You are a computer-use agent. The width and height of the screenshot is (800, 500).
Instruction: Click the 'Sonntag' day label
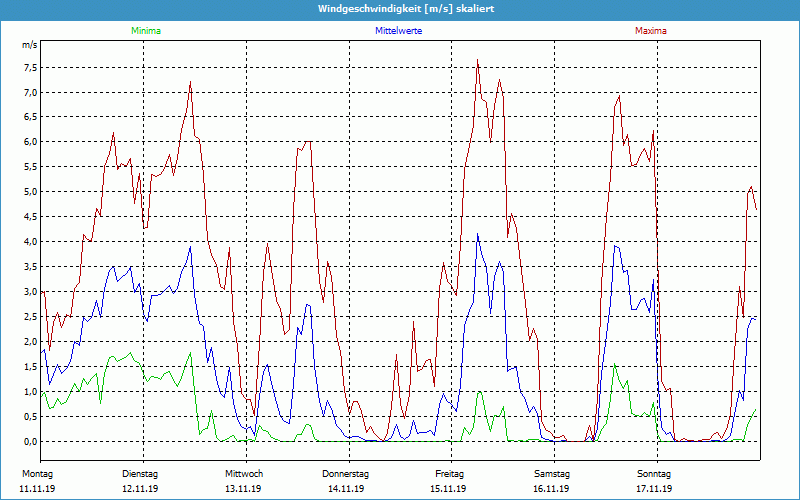(x=654, y=474)
